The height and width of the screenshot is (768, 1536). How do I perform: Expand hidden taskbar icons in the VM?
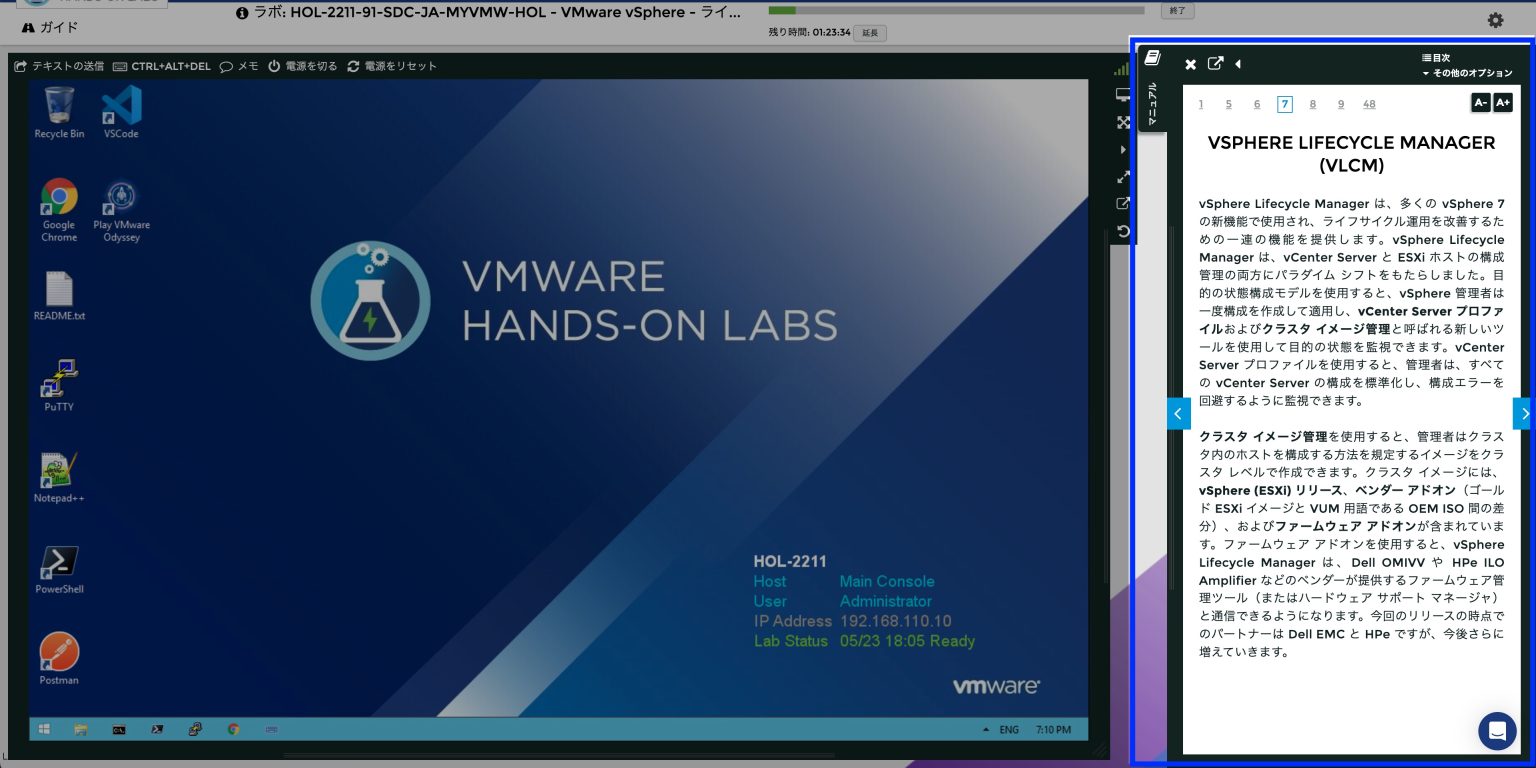[985, 729]
